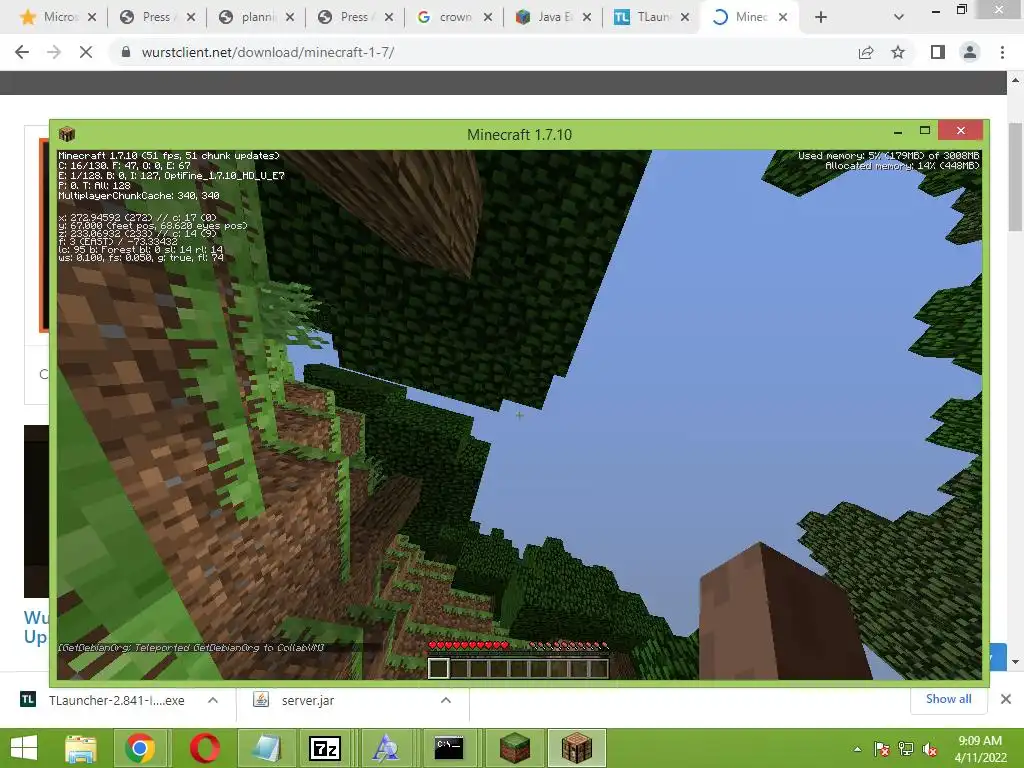This screenshot has height=768, width=1024.
Task: Go forward to next page
Action: 54,52
